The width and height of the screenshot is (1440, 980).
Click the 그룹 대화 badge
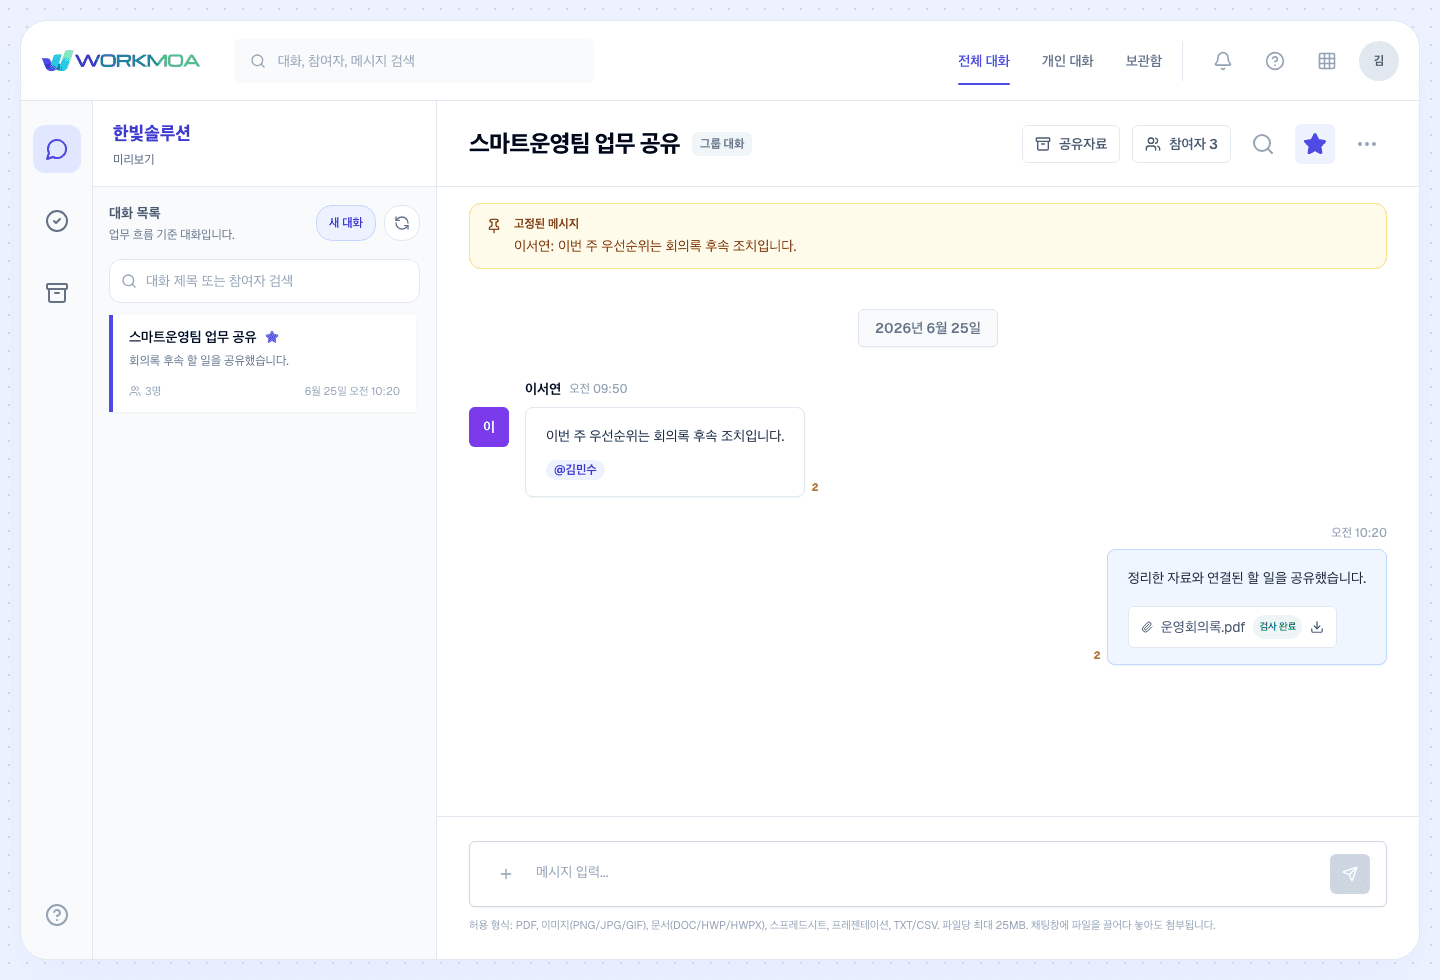pyautogui.click(x=722, y=144)
